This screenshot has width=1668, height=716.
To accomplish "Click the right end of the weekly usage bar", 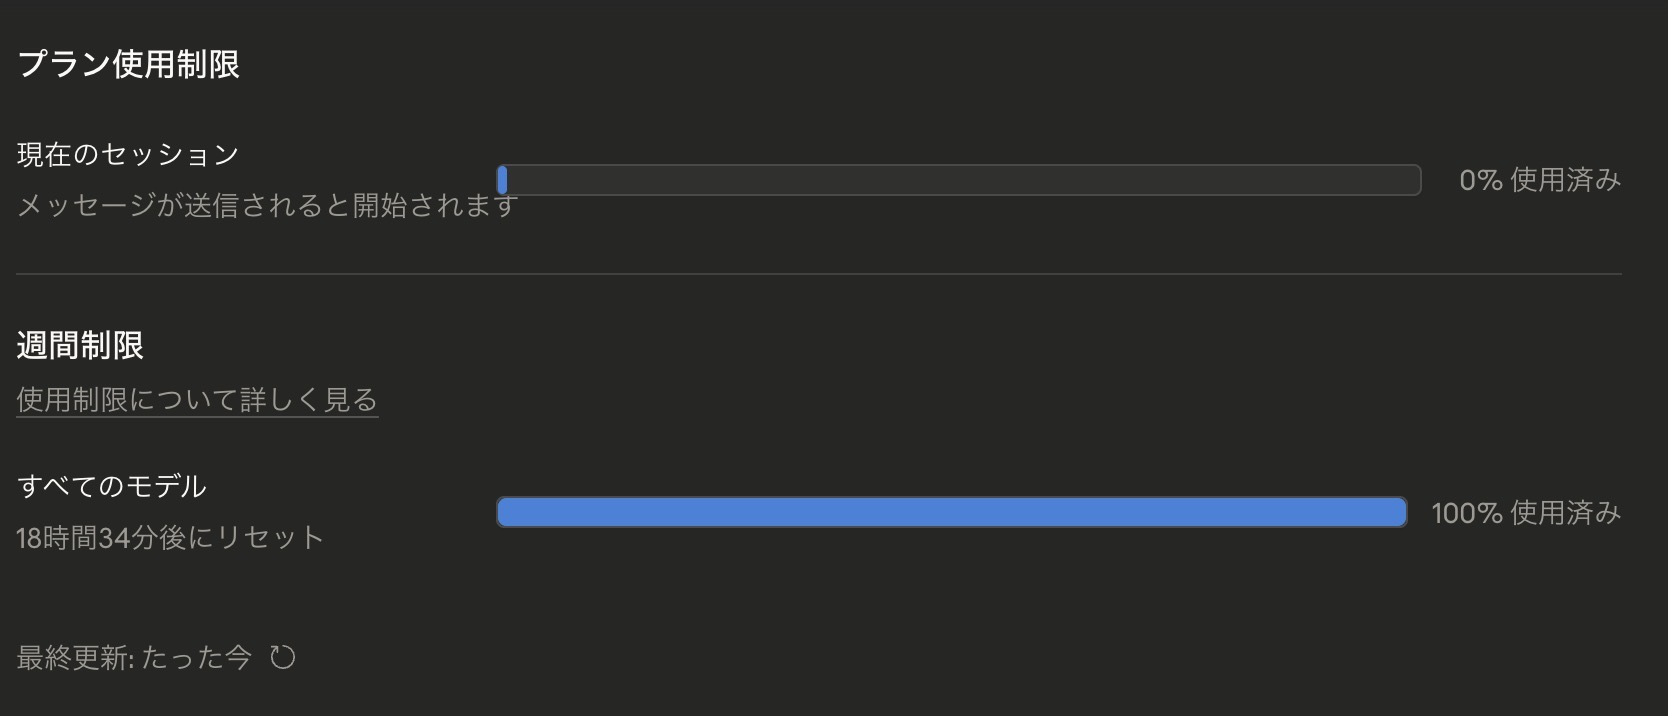I will click(1398, 513).
